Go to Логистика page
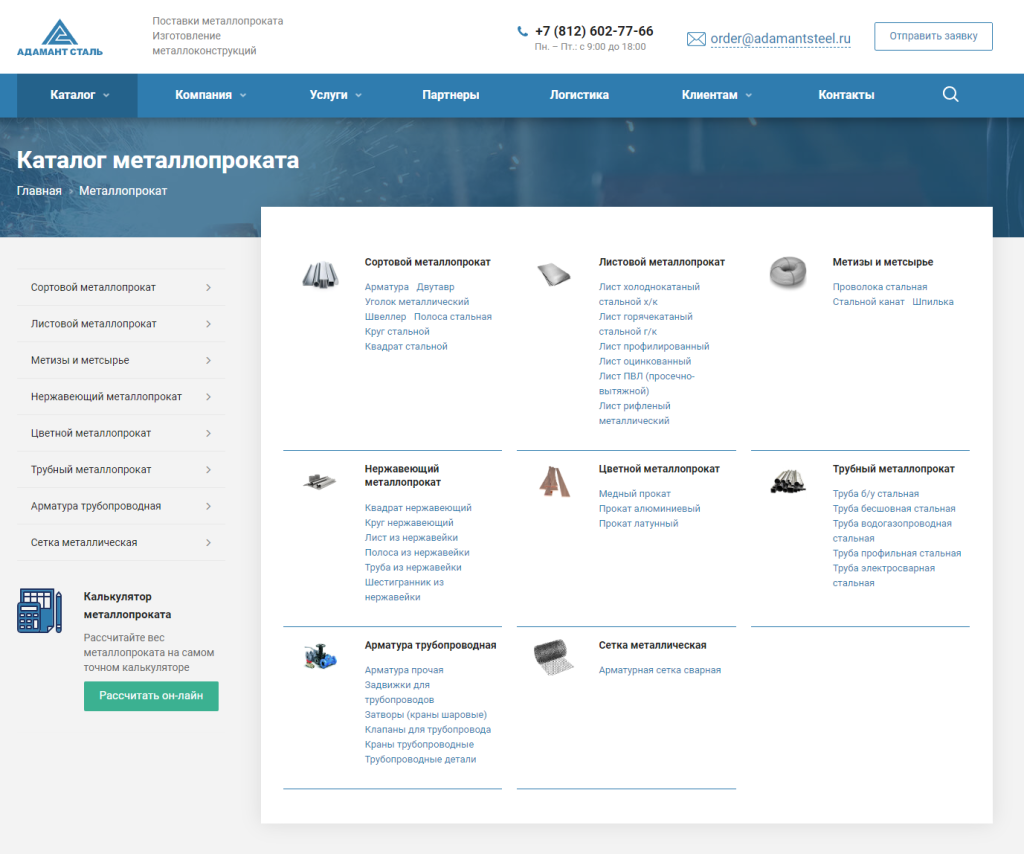 [x=579, y=95]
